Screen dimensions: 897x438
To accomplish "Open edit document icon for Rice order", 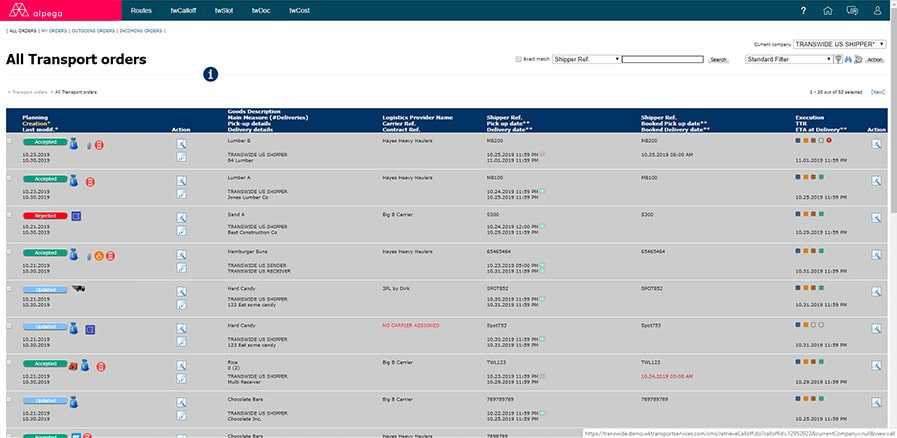I will click(x=181, y=379).
